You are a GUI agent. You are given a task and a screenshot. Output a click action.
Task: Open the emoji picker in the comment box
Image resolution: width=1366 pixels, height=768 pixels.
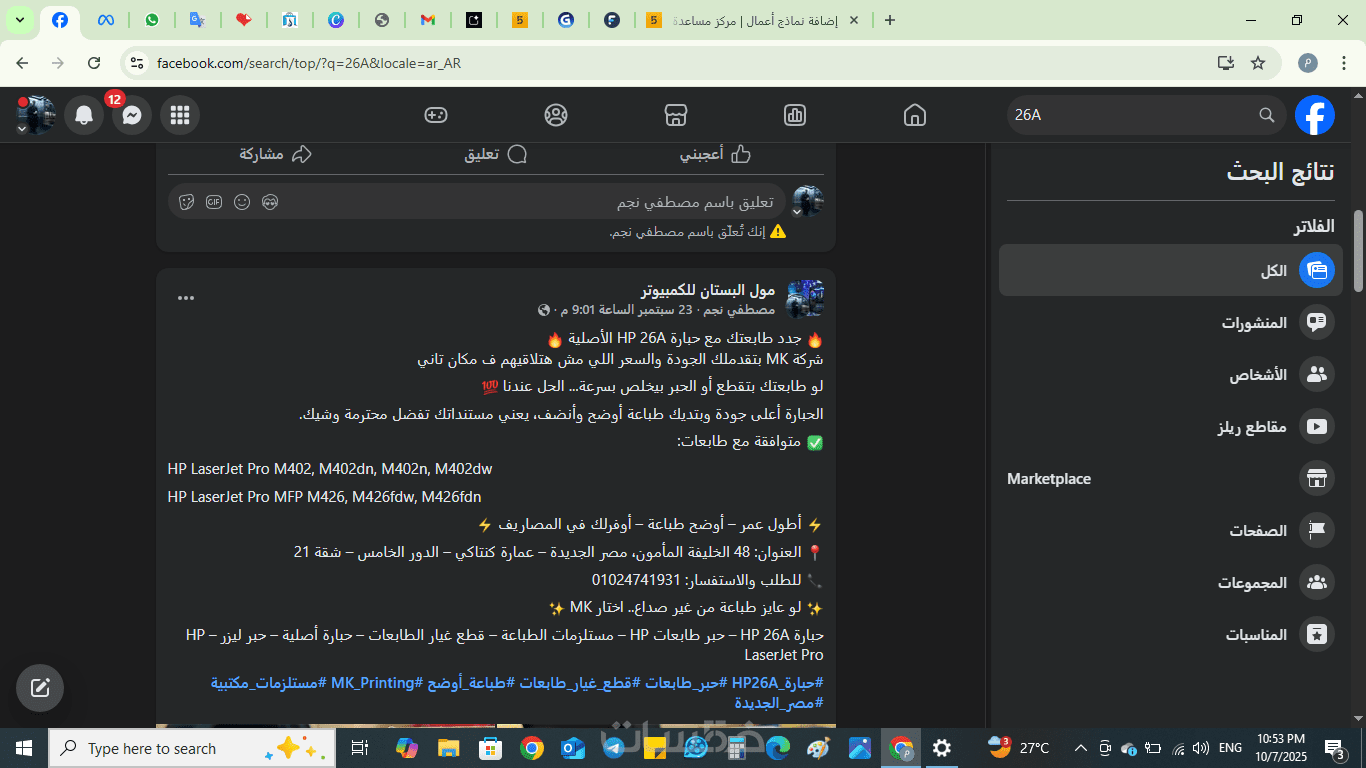pyautogui.click(x=242, y=202)
